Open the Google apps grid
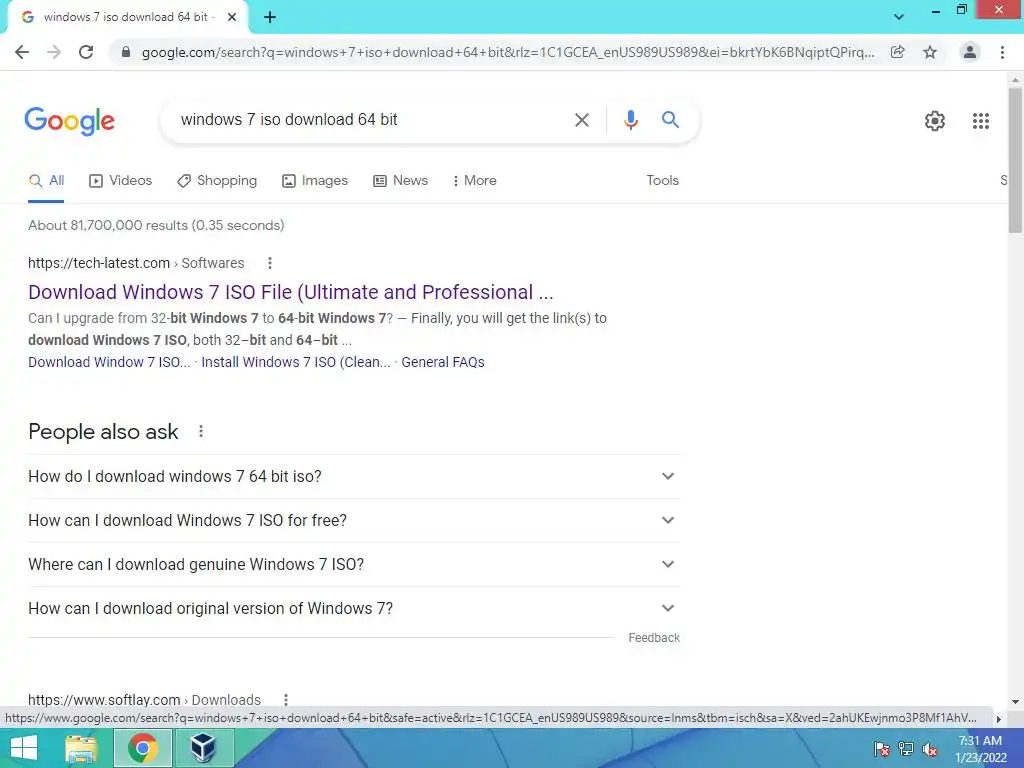The height and width of the screenshot is (768, 1024). point(981,121)
